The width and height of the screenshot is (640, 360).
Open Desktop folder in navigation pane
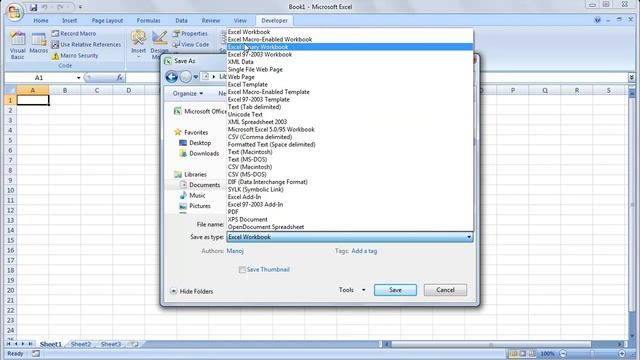(195, 143)
